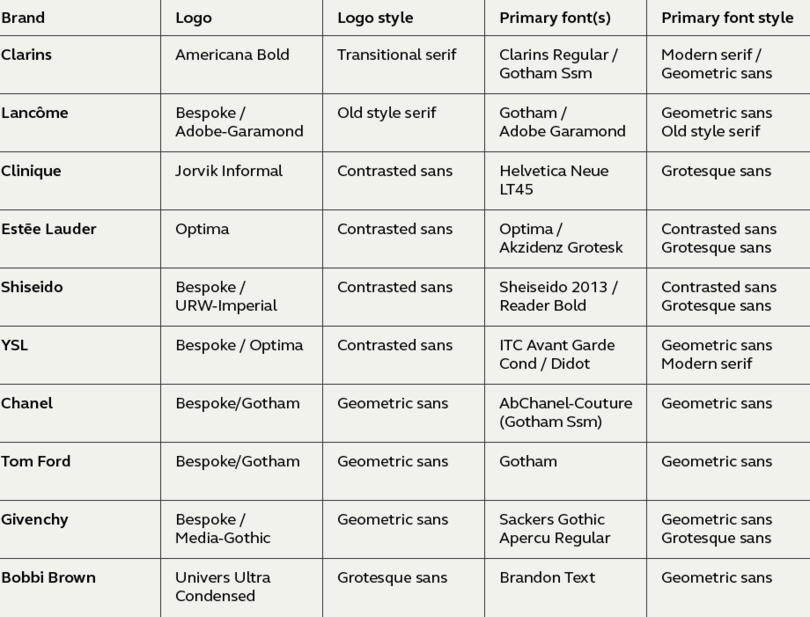Select the AbChanel-Couture font cell

point(565,413)
